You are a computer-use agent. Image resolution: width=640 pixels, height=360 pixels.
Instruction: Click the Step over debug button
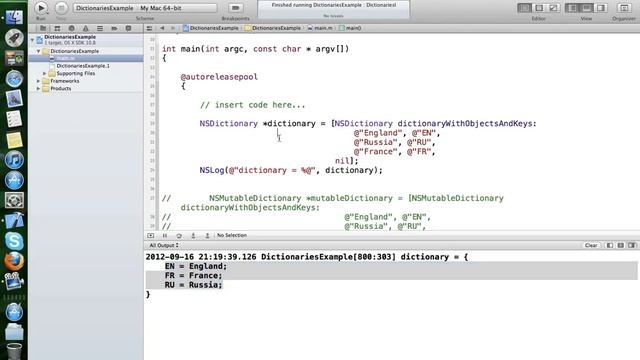179,236
